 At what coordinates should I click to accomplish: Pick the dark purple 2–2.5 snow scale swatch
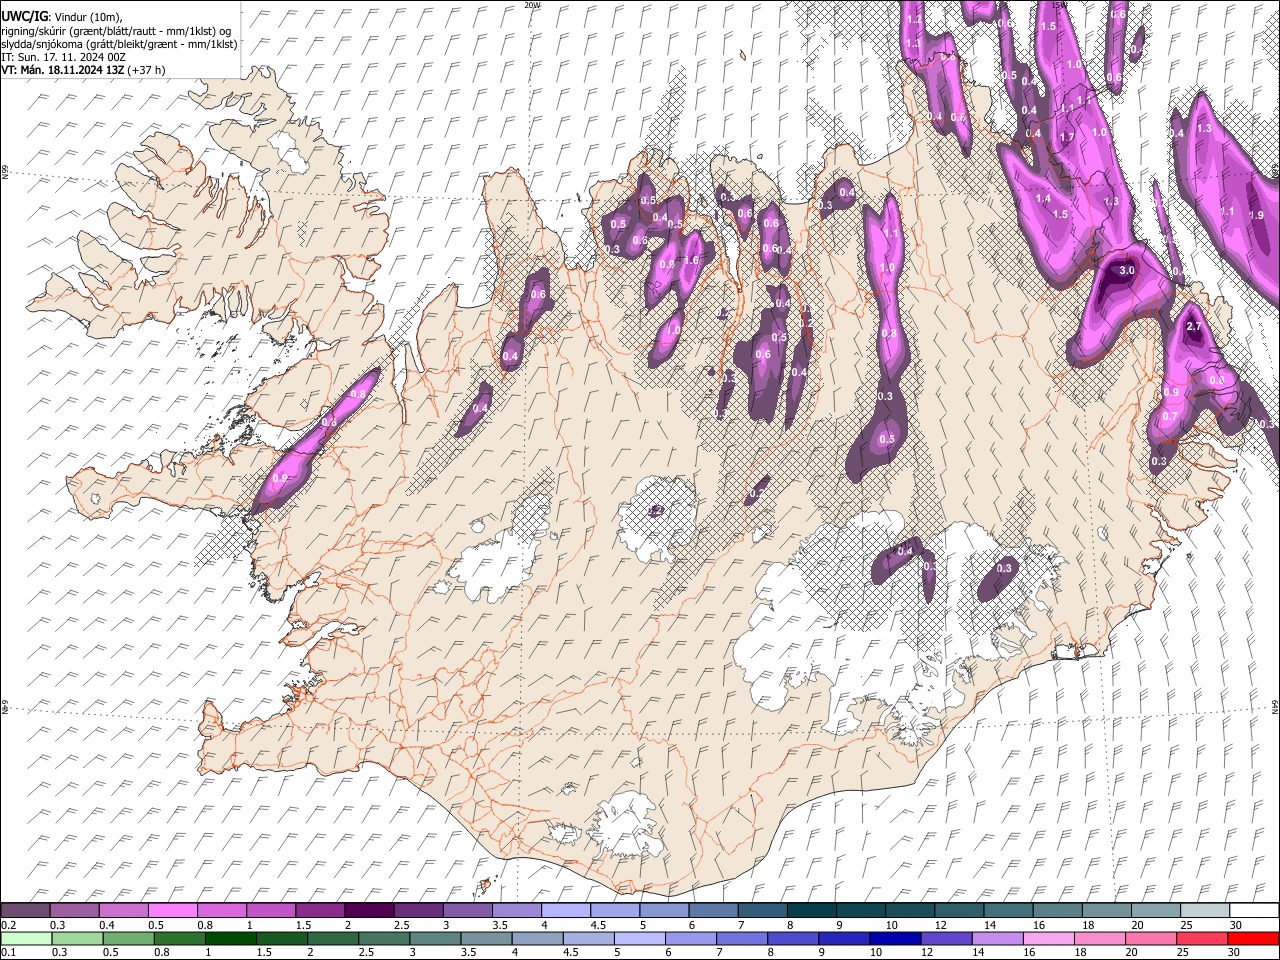(369, 910)
